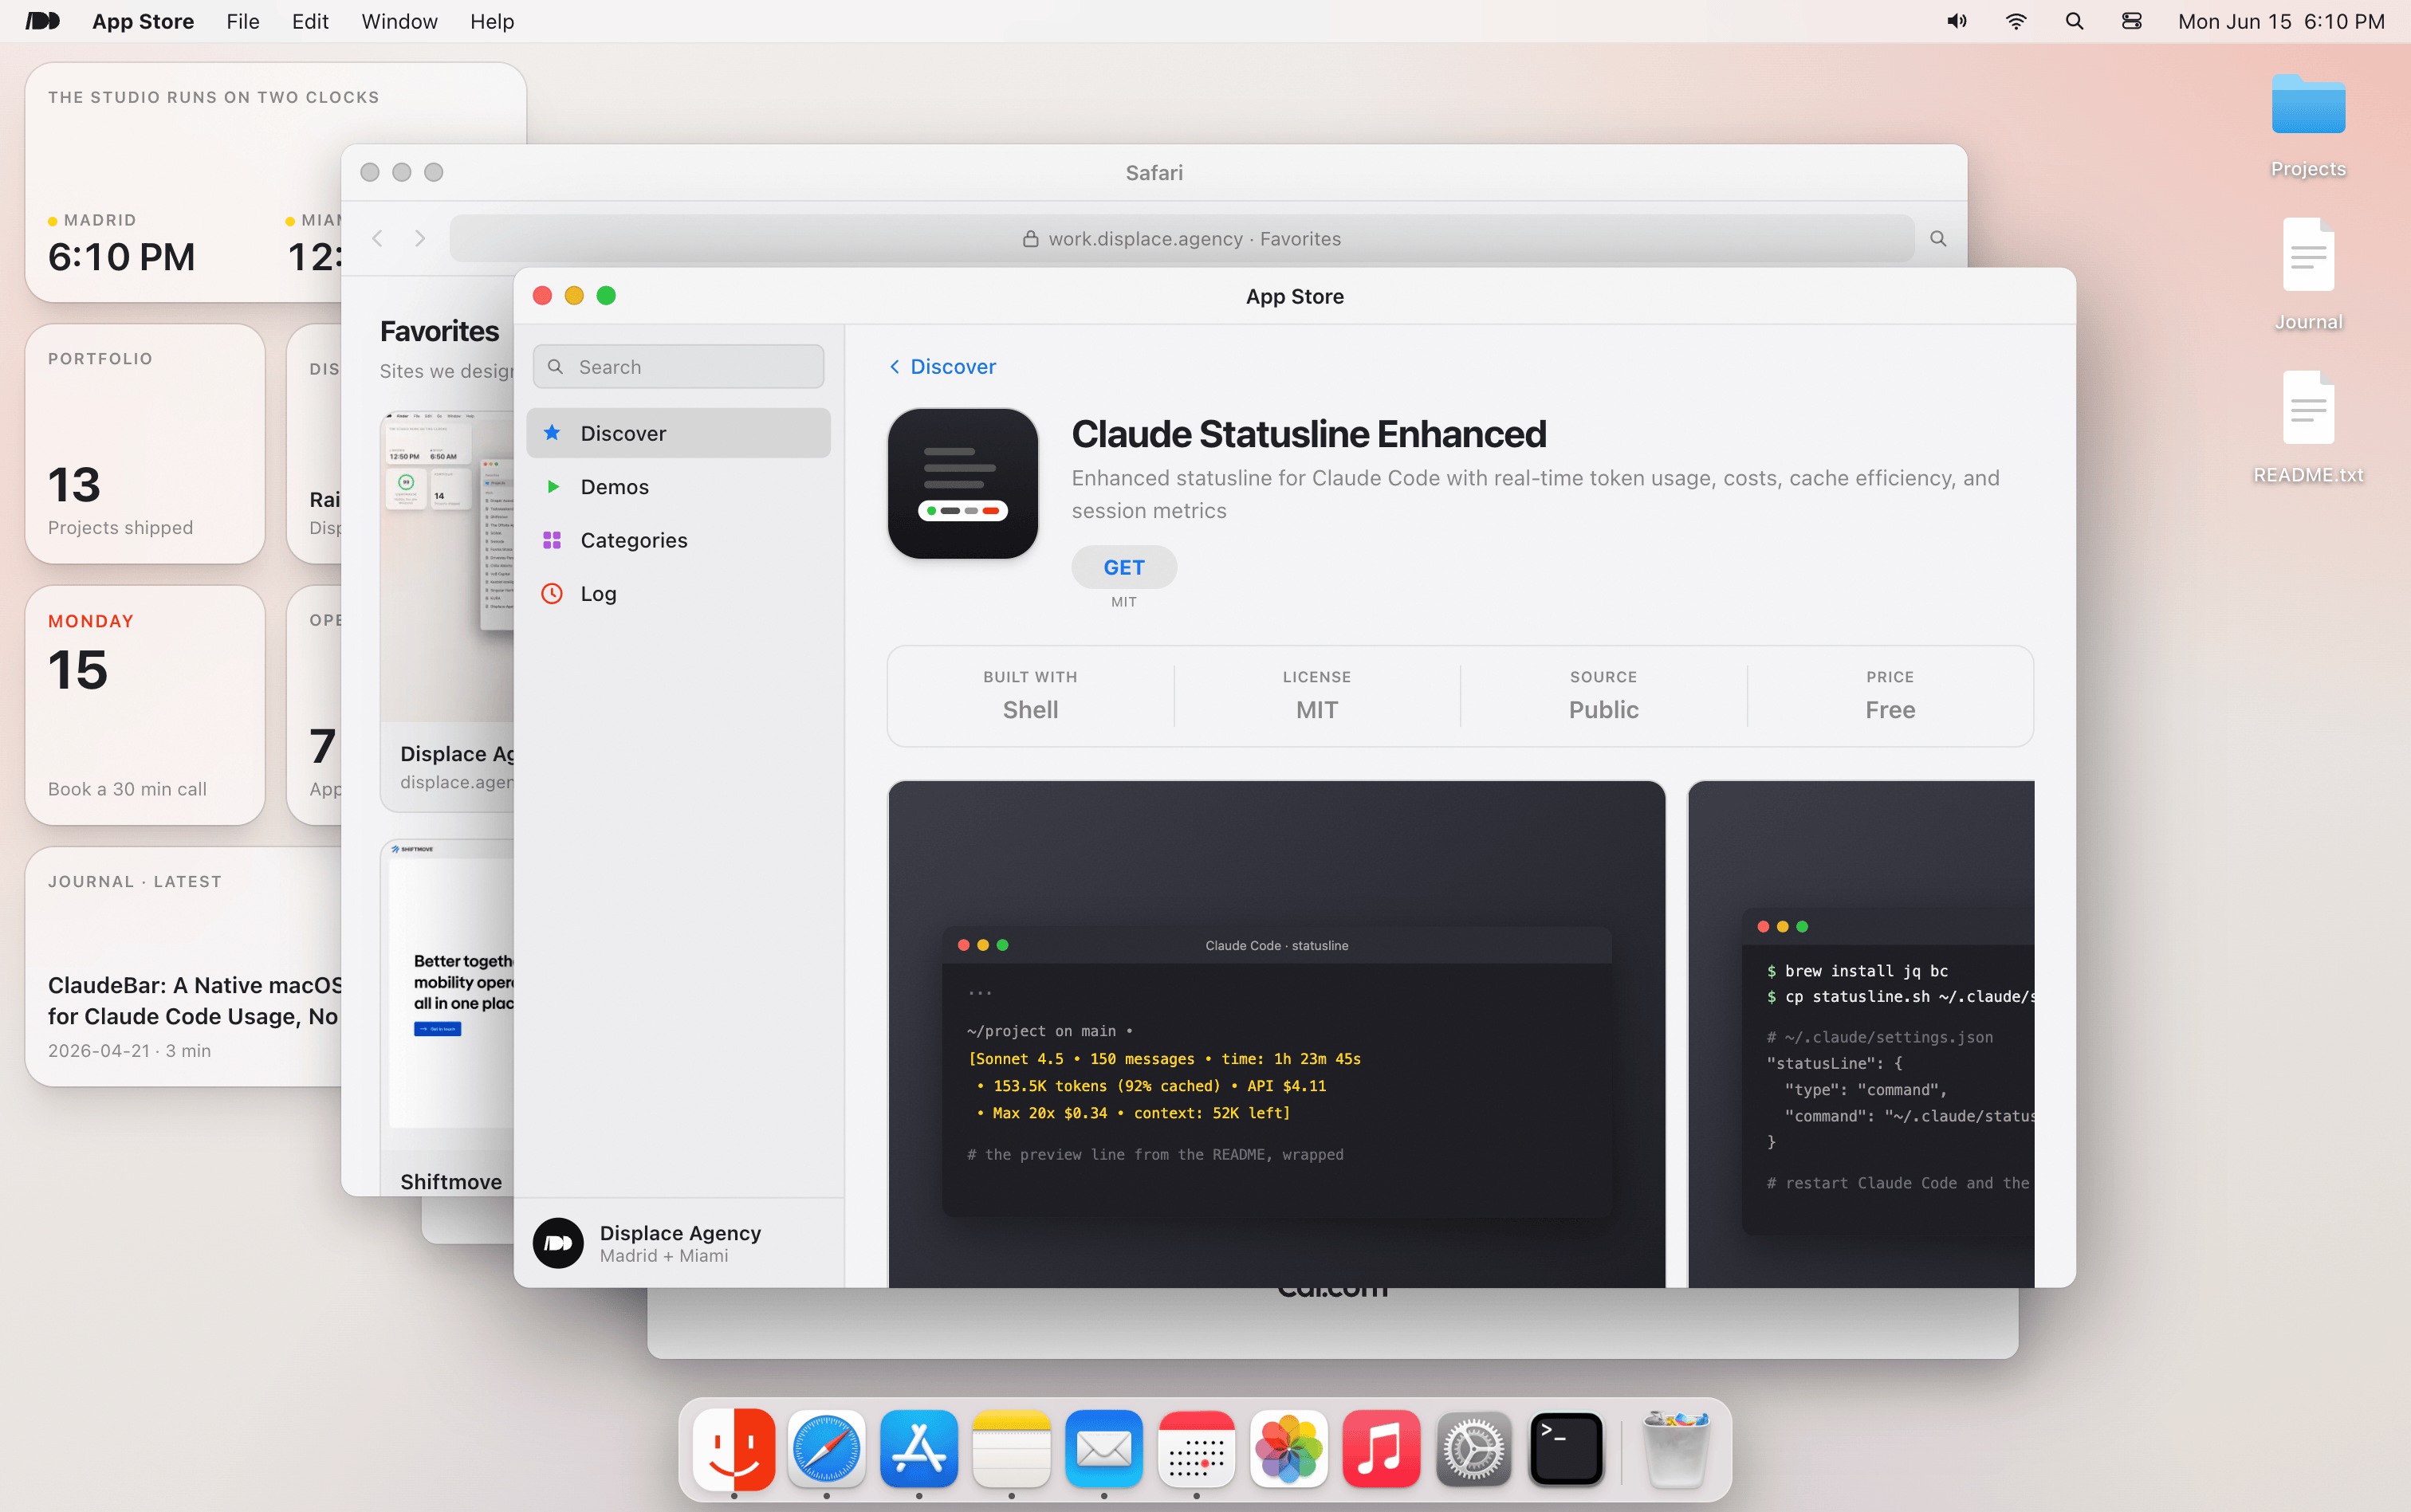
Task: Open Categories in the sidebar
Action: (678, 540)
